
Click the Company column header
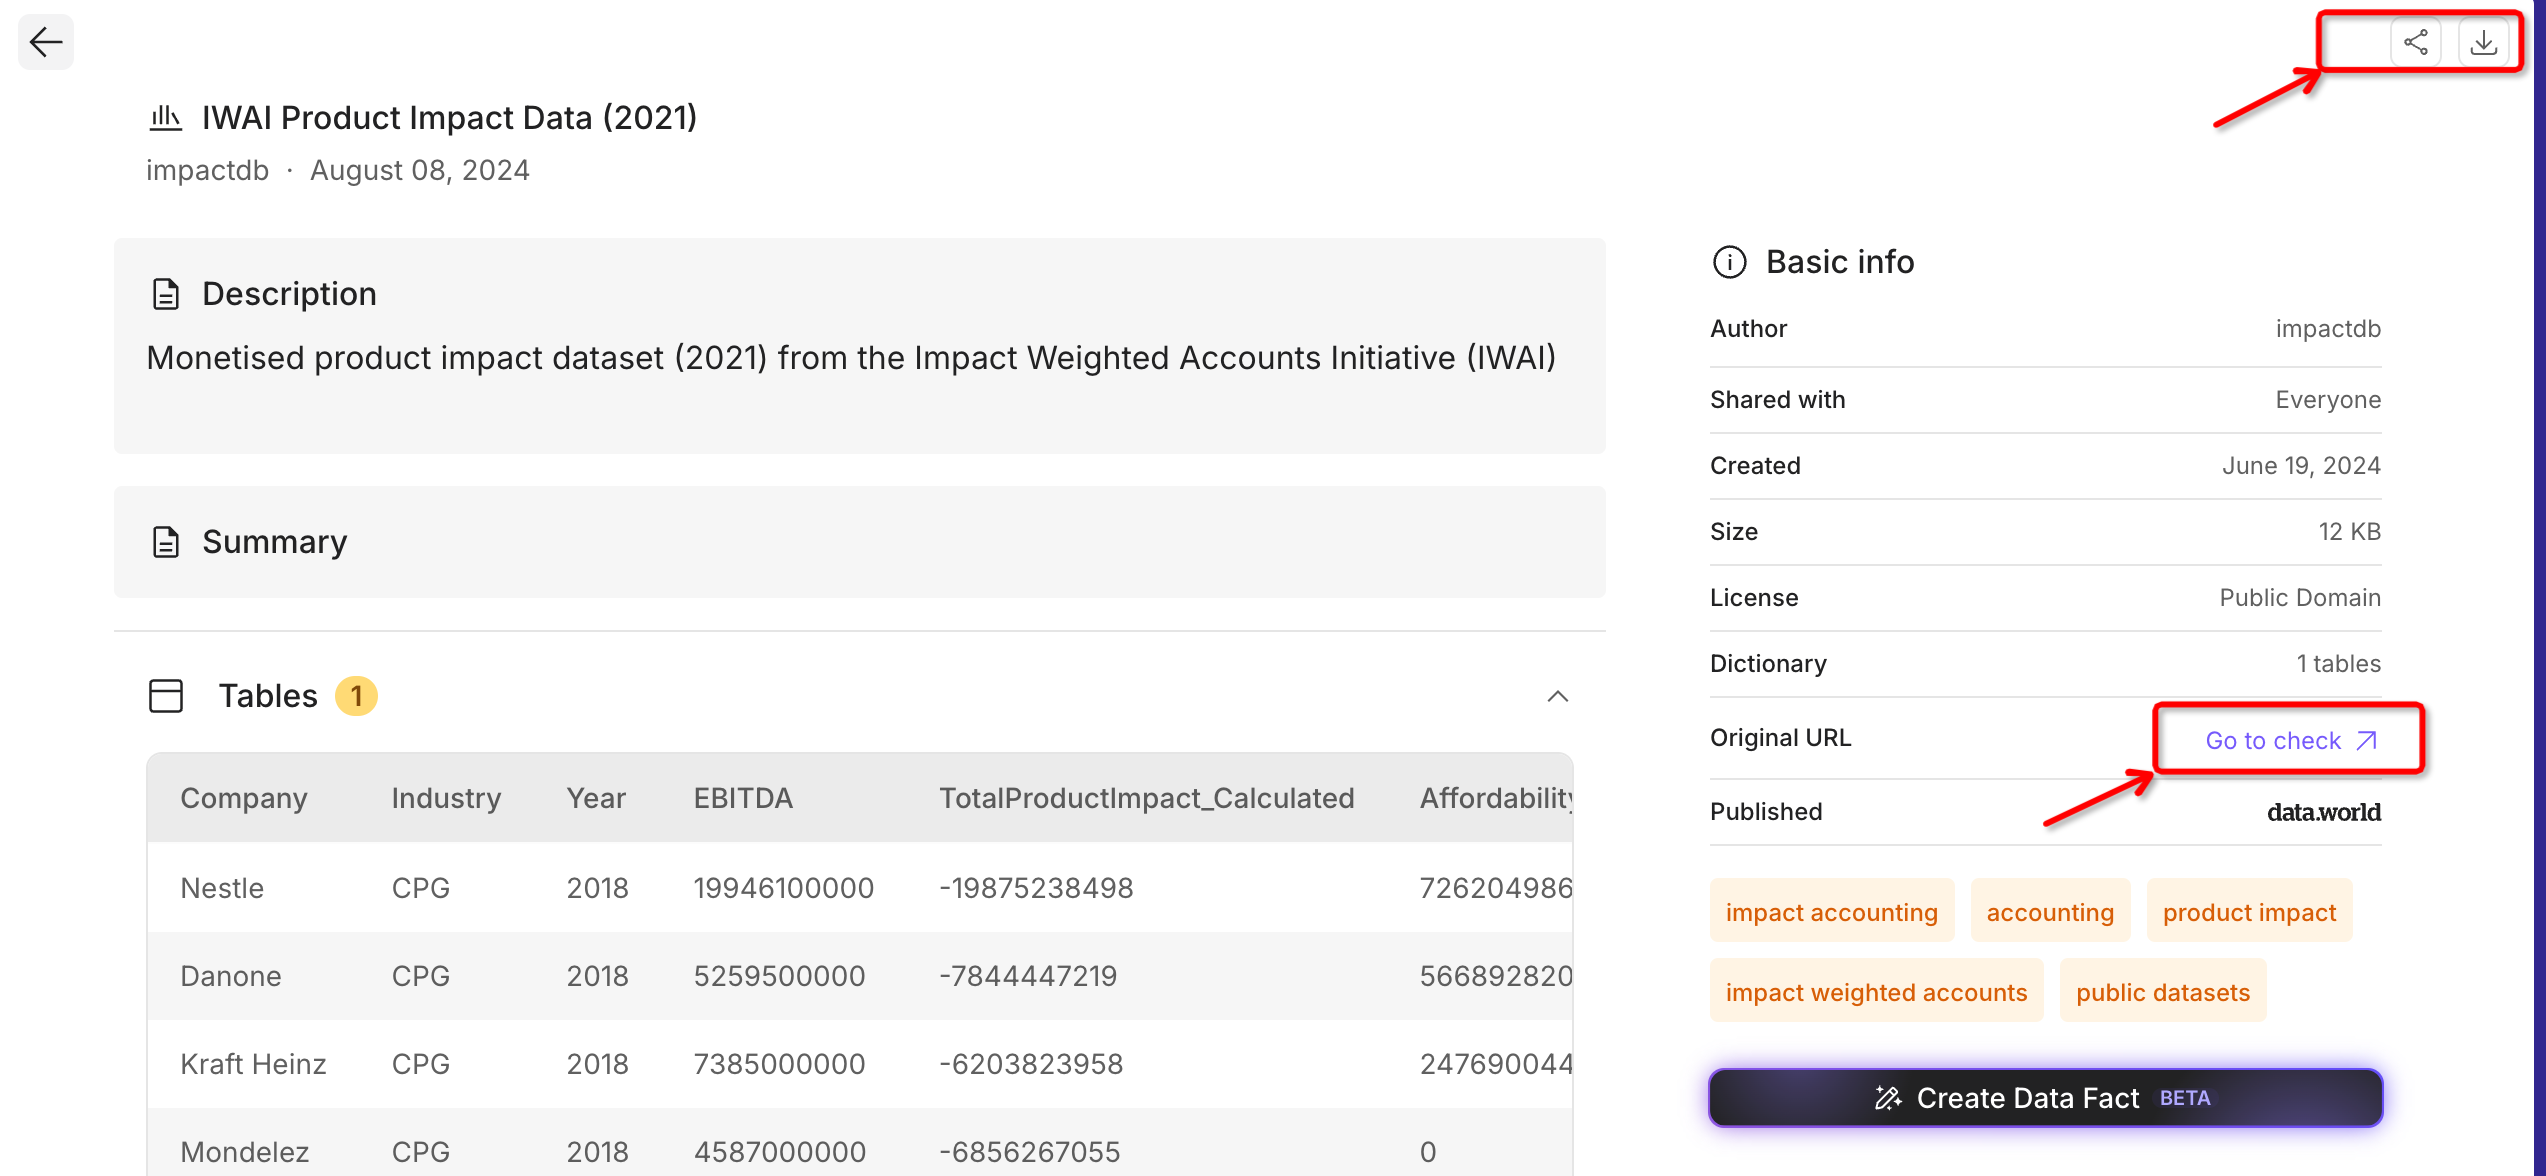(x=243, y=798)
